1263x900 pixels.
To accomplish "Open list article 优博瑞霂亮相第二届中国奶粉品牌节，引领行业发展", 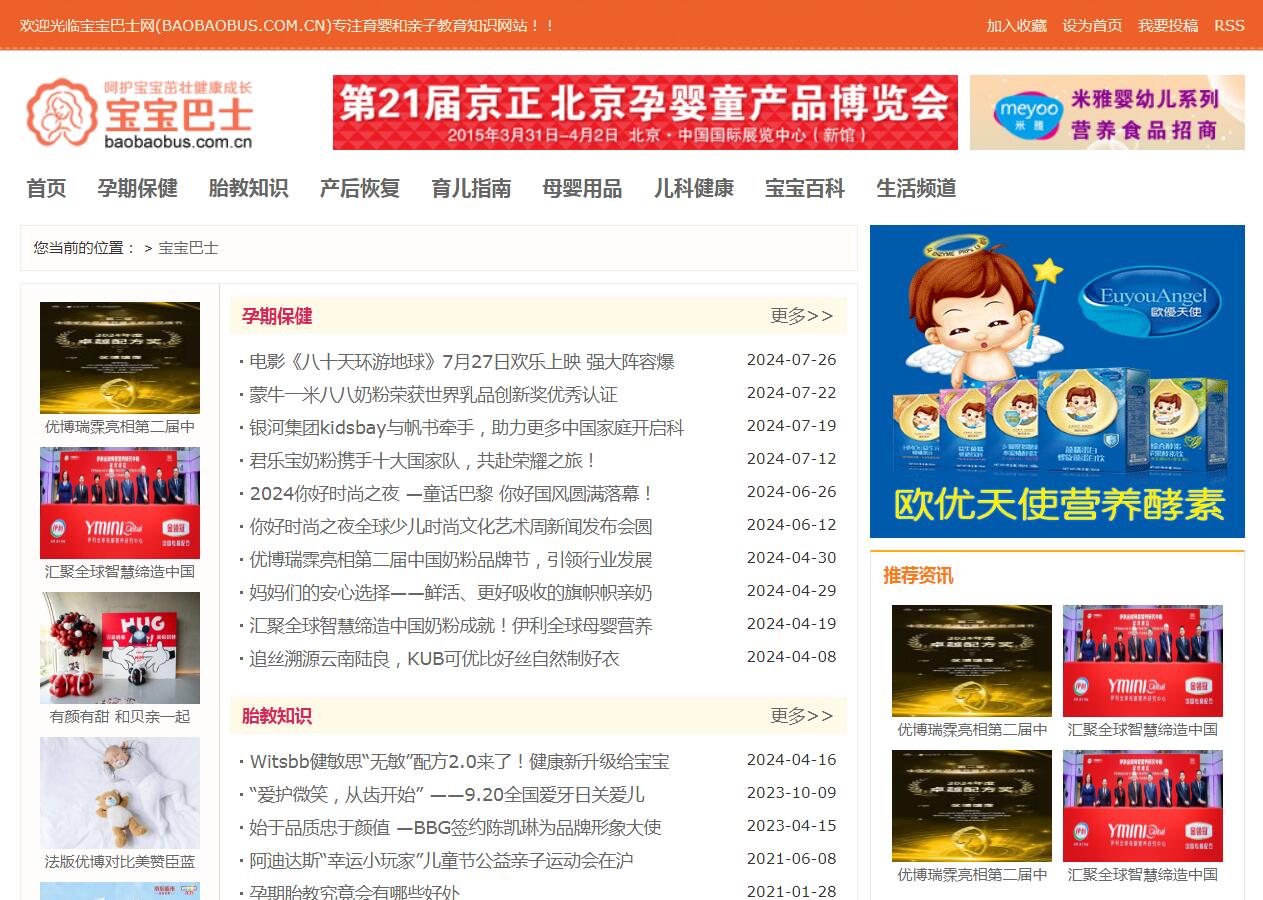I will pyautogui.click(x=451, y=559).
